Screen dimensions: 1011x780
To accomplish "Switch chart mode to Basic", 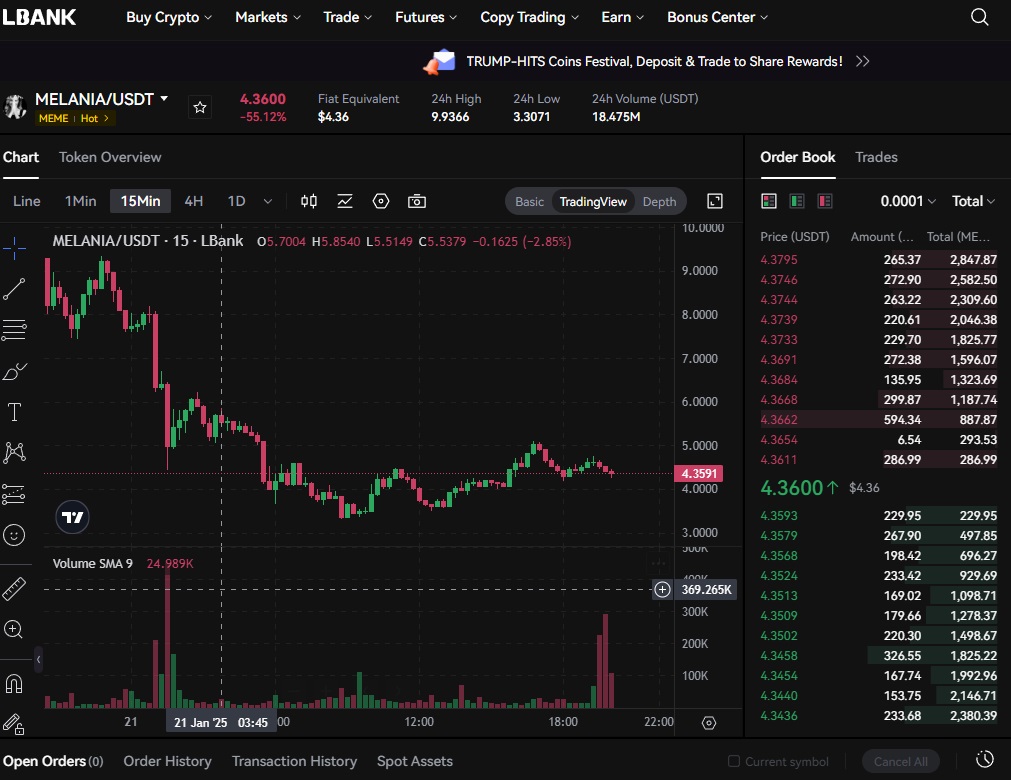I will coord(529,202).
